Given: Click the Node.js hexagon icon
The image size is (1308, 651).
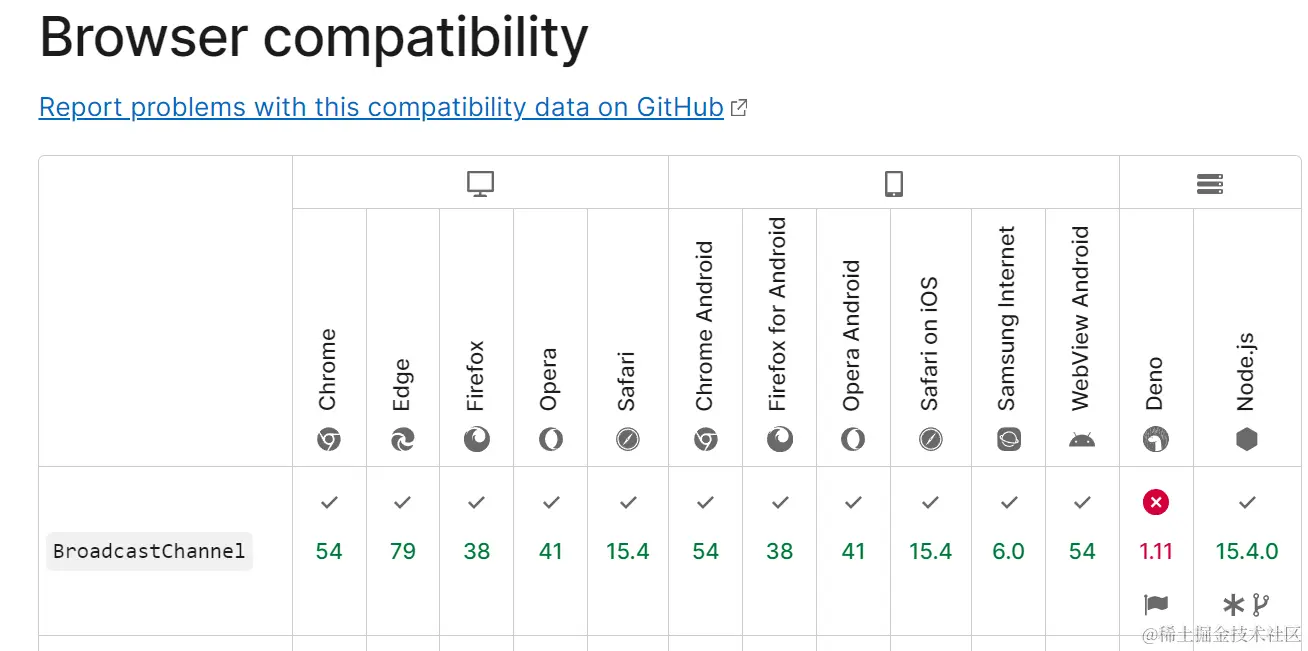Looking at the screenshot, I should point(1247,439).
